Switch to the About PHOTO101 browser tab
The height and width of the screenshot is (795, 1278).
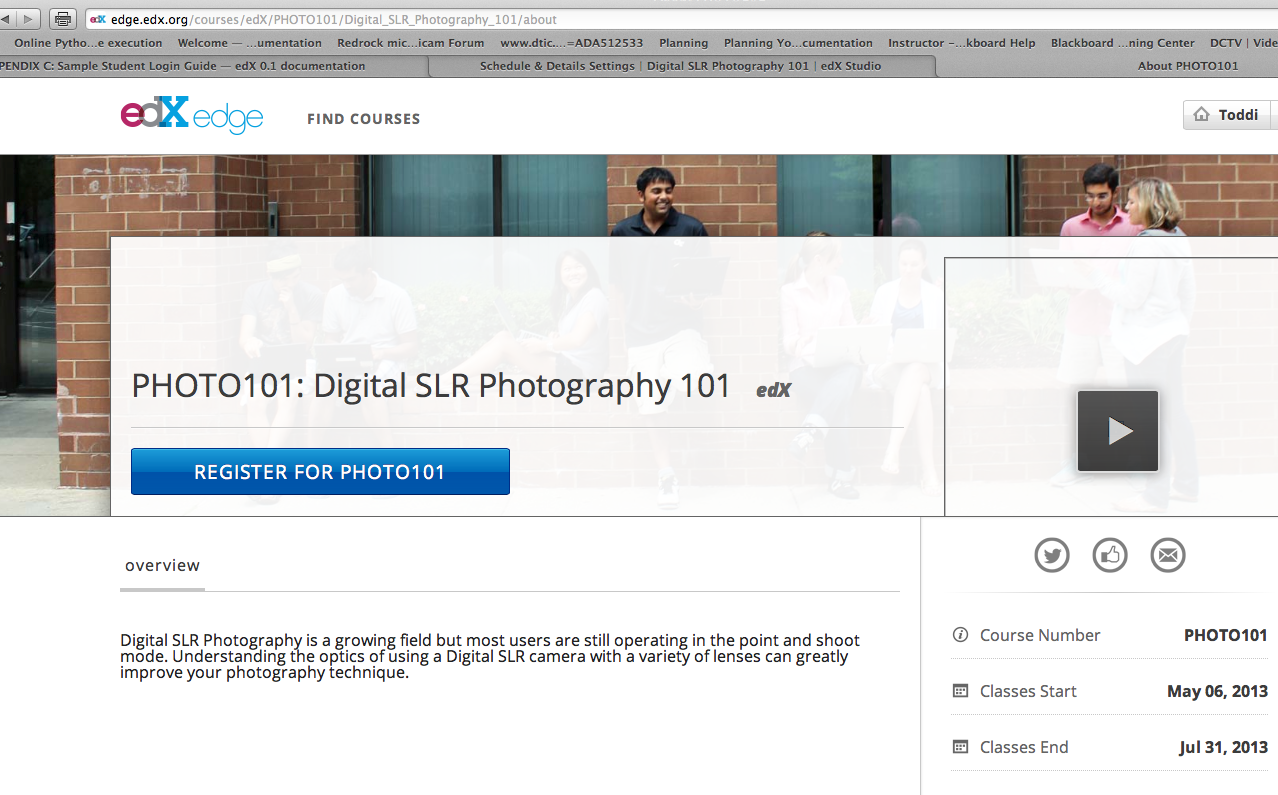coord(1187,66)
